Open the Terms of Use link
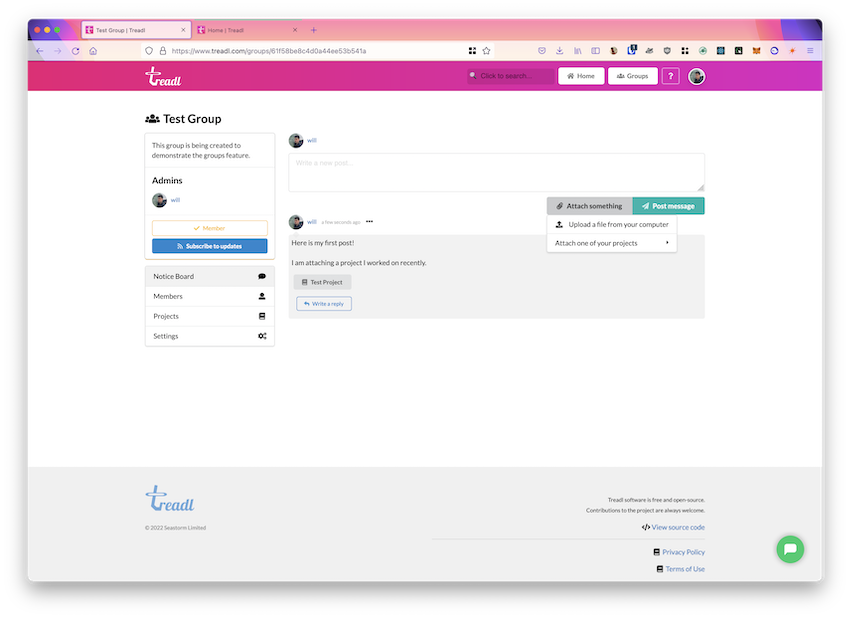This screenshot has height=618, width=850. [685, 569]
